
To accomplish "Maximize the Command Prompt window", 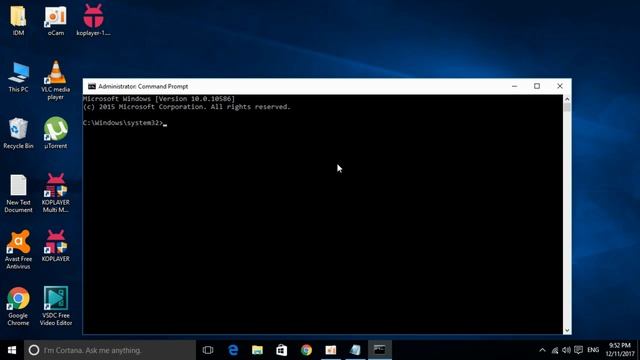I will (537, 87).
